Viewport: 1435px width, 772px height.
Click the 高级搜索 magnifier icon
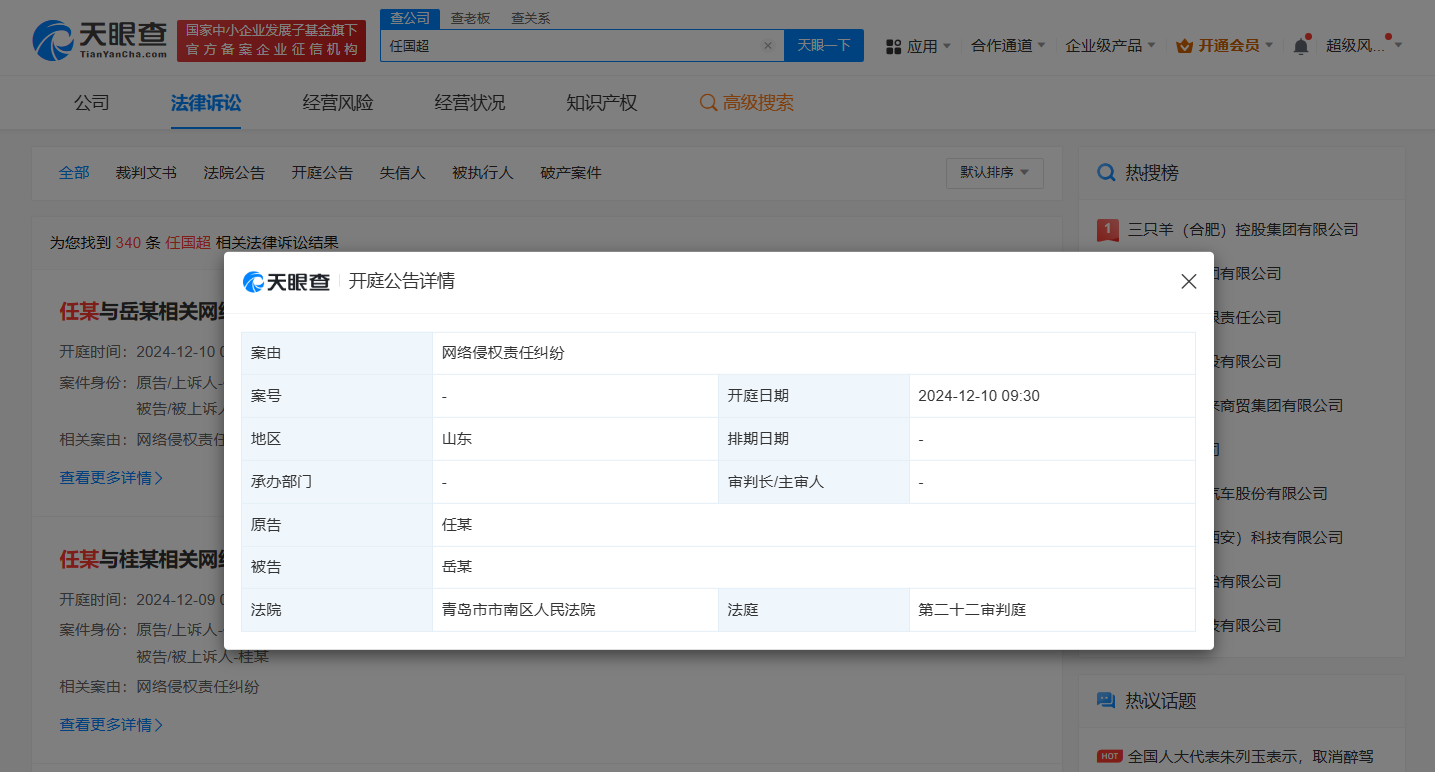[707, 102]
